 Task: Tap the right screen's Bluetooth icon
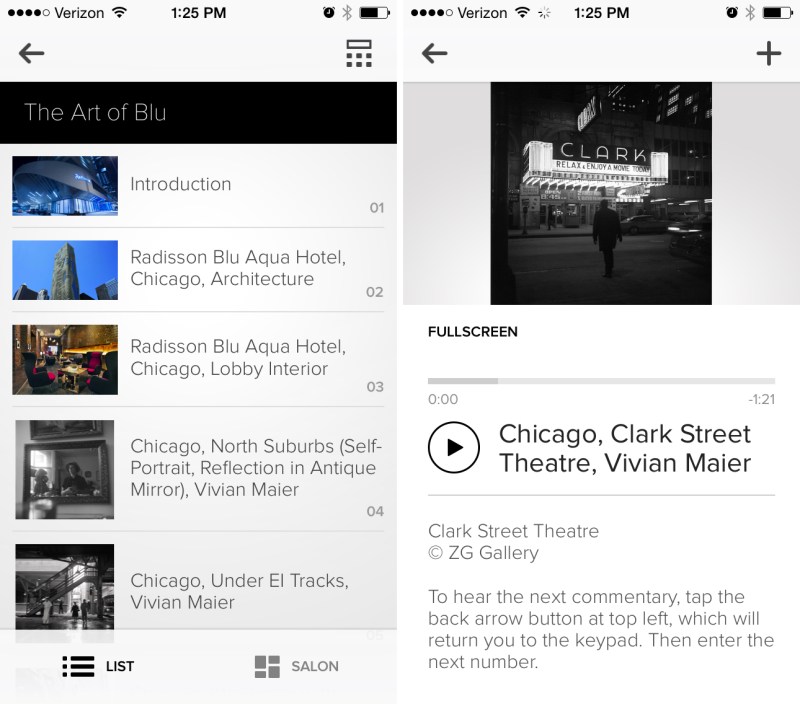(750, 12)
